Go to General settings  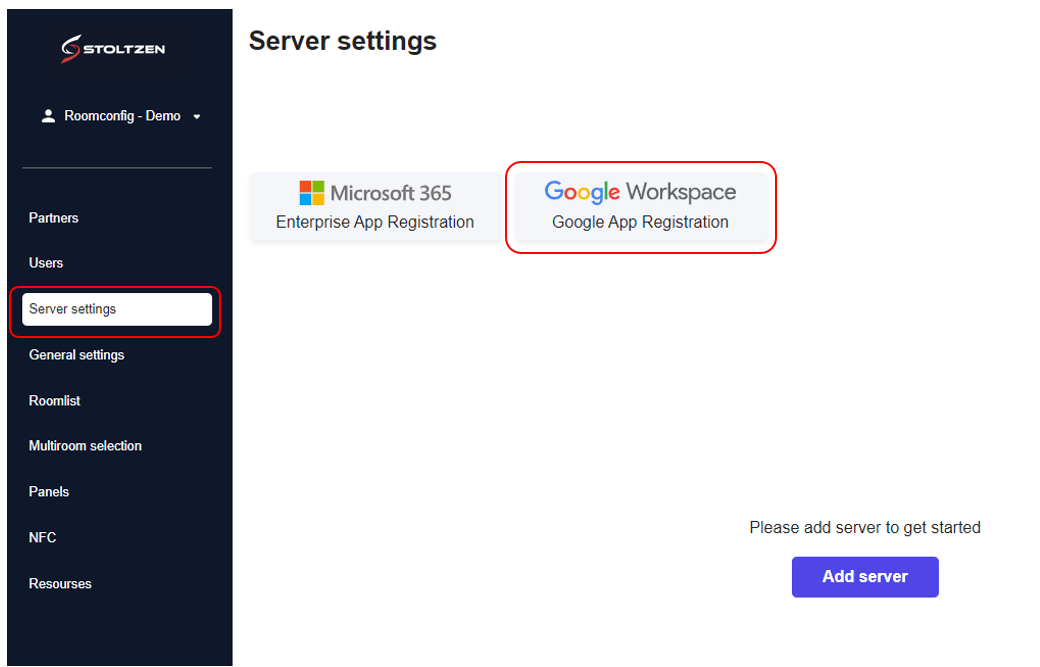click(76, 355)
